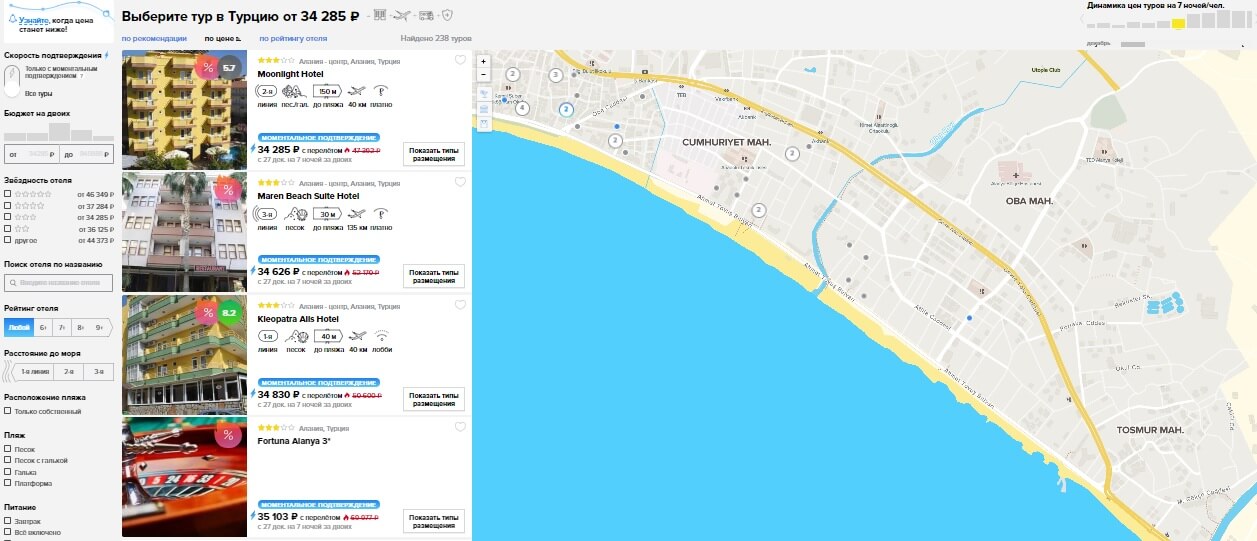Viewport: 1257px width, 541px height.
Task: Sort by 'по рейтингу отеля'
Action: click(x=293, y=39)
